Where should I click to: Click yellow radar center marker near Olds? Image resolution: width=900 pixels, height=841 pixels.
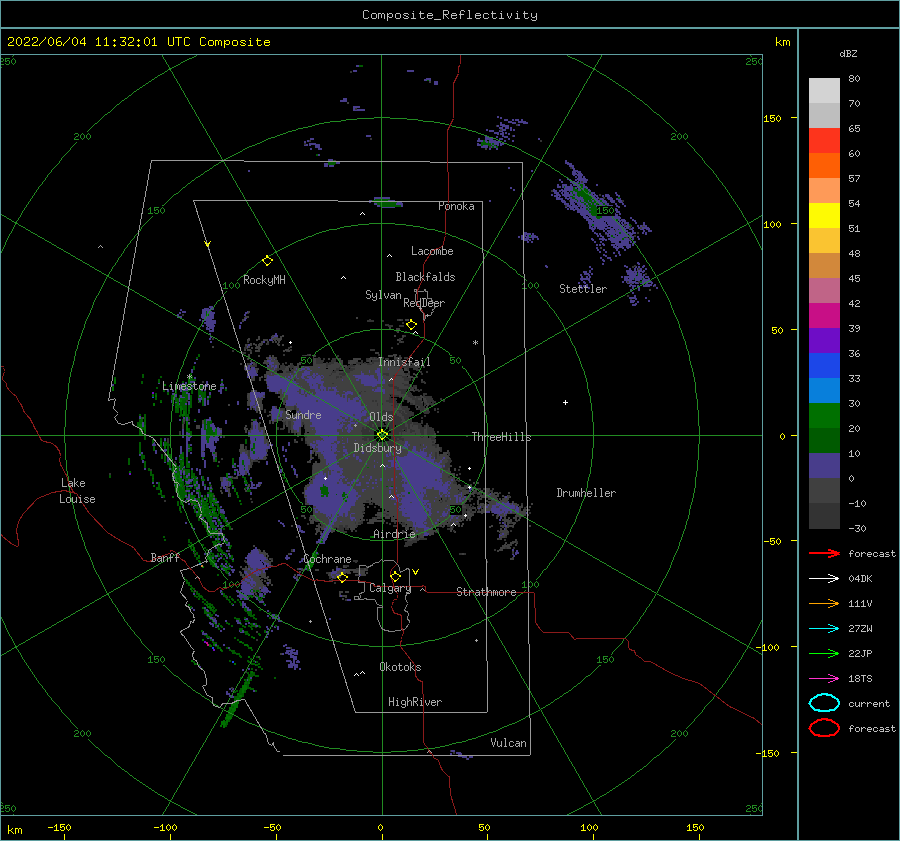[x=382, y=435]
